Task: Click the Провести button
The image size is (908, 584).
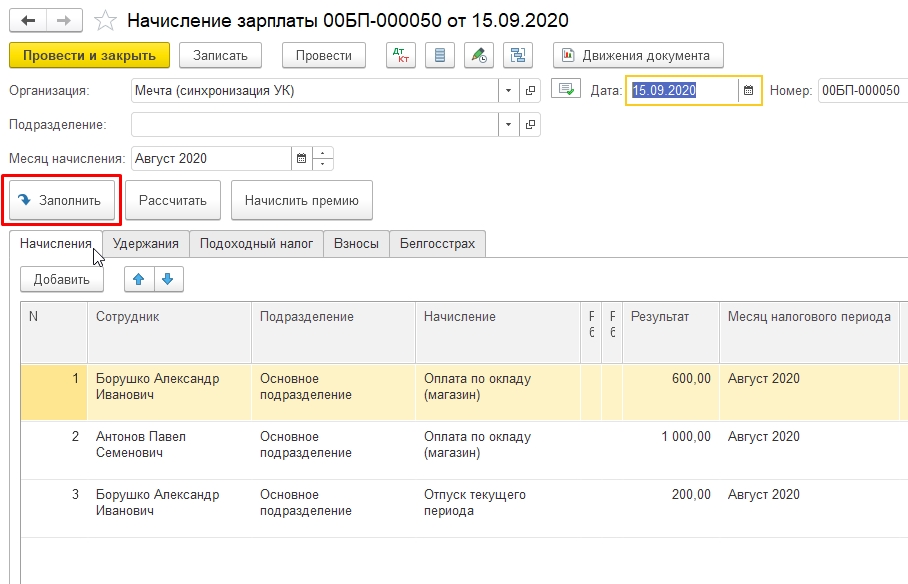Action: [x=324, y=55]
